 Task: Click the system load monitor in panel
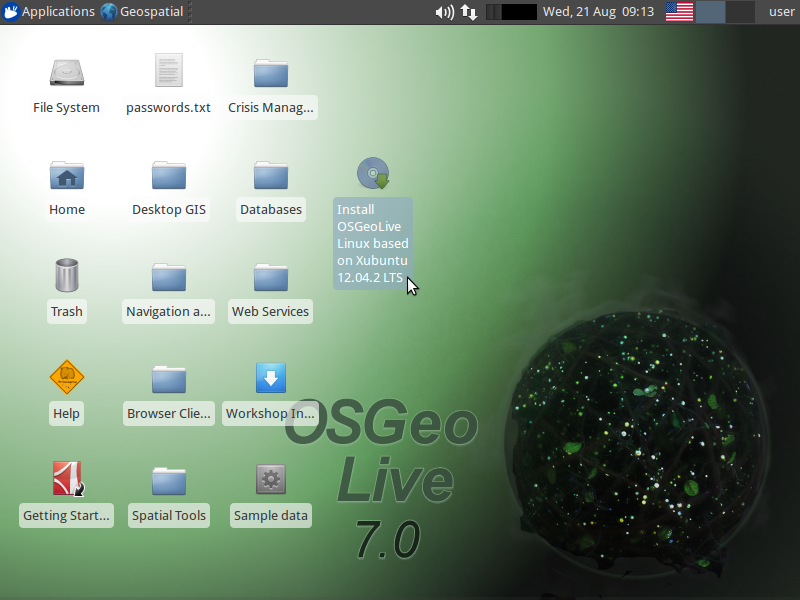pyautogui.click(x=511, y=12)
